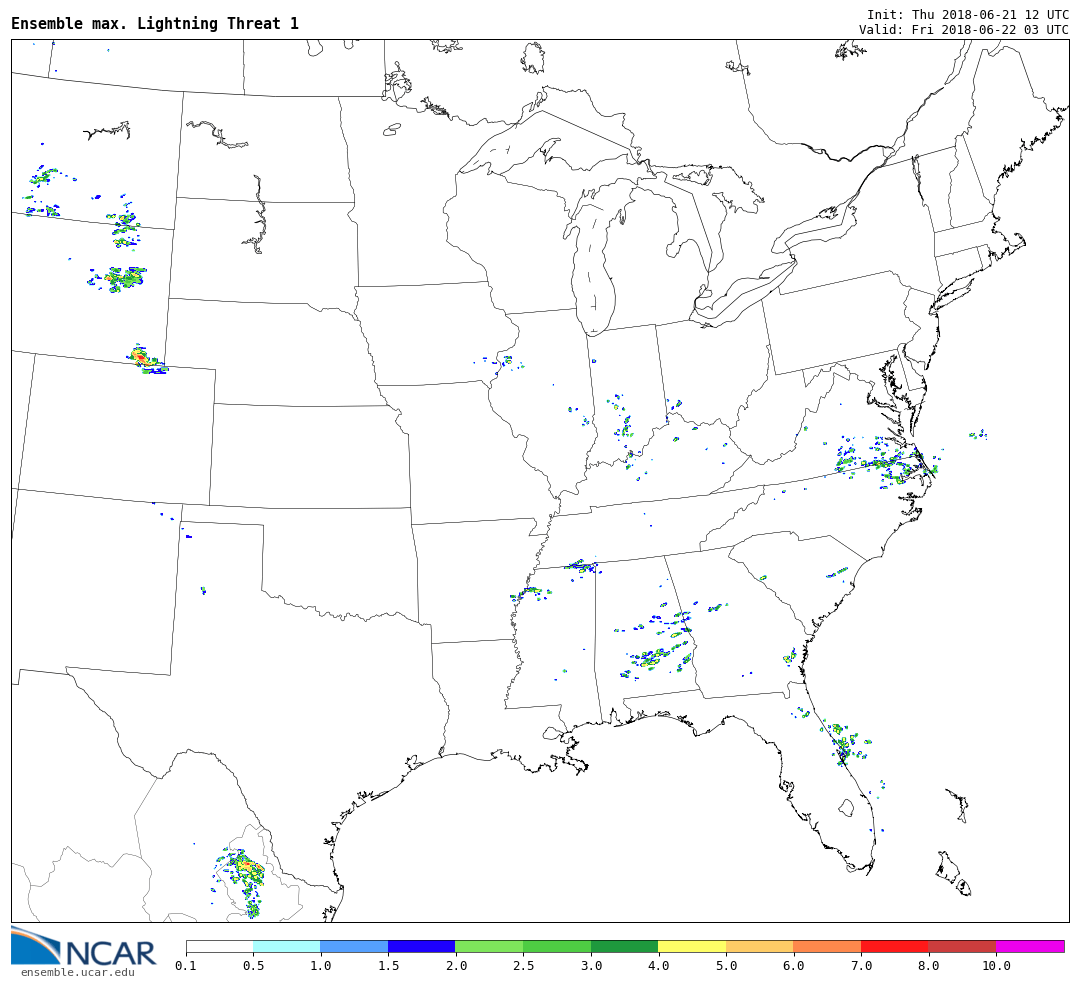The image size is (1080, 985).
Task: Click the bright red 7.0–8.0 swatch
Action: click(894, 946)
